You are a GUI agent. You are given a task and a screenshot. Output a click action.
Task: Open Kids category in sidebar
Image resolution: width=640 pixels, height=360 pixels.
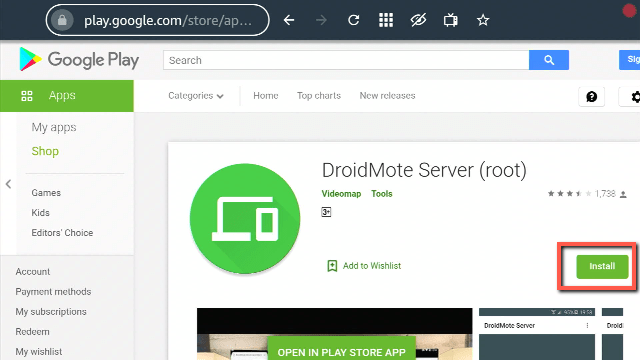[x=40, y=213]
